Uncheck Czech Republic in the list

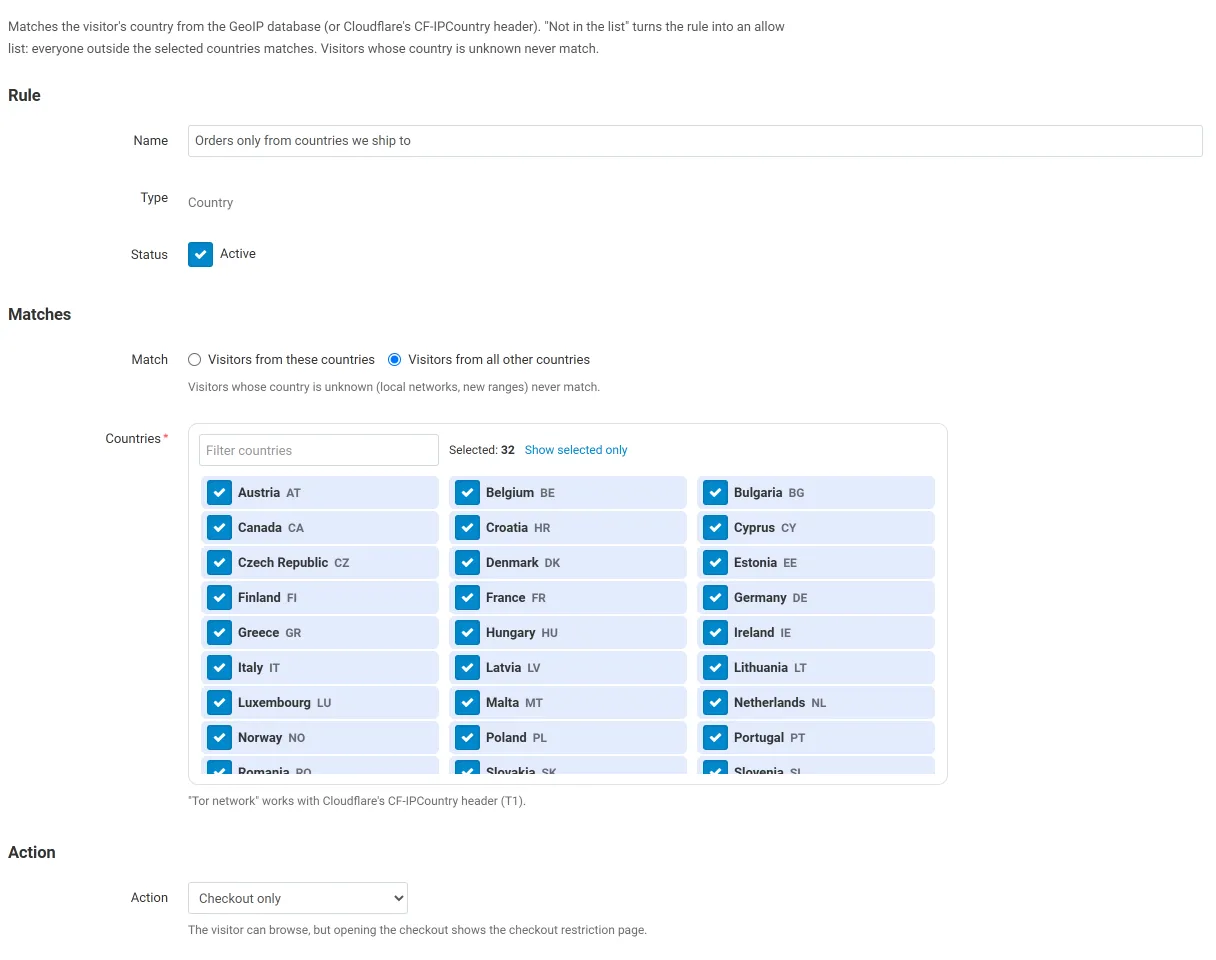coord(220,563)
